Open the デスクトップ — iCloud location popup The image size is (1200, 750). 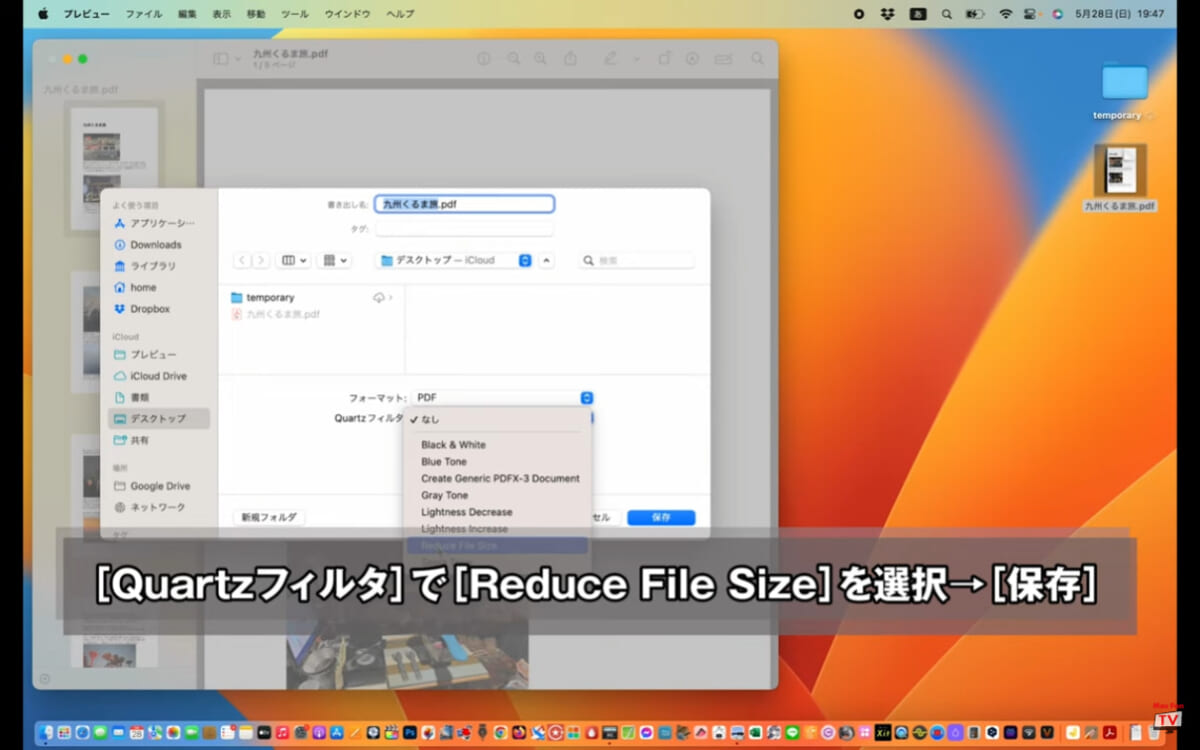(454, 260)
